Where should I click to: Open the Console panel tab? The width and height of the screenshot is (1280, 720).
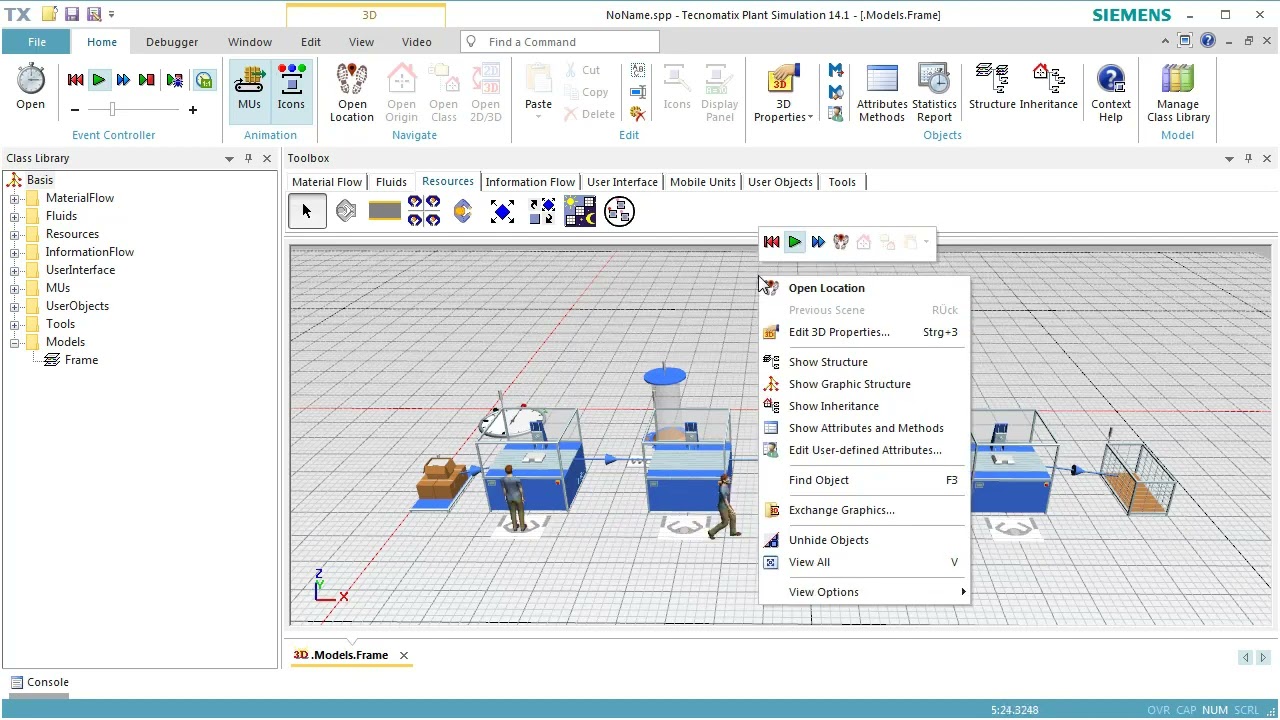[x=40, y=682]
